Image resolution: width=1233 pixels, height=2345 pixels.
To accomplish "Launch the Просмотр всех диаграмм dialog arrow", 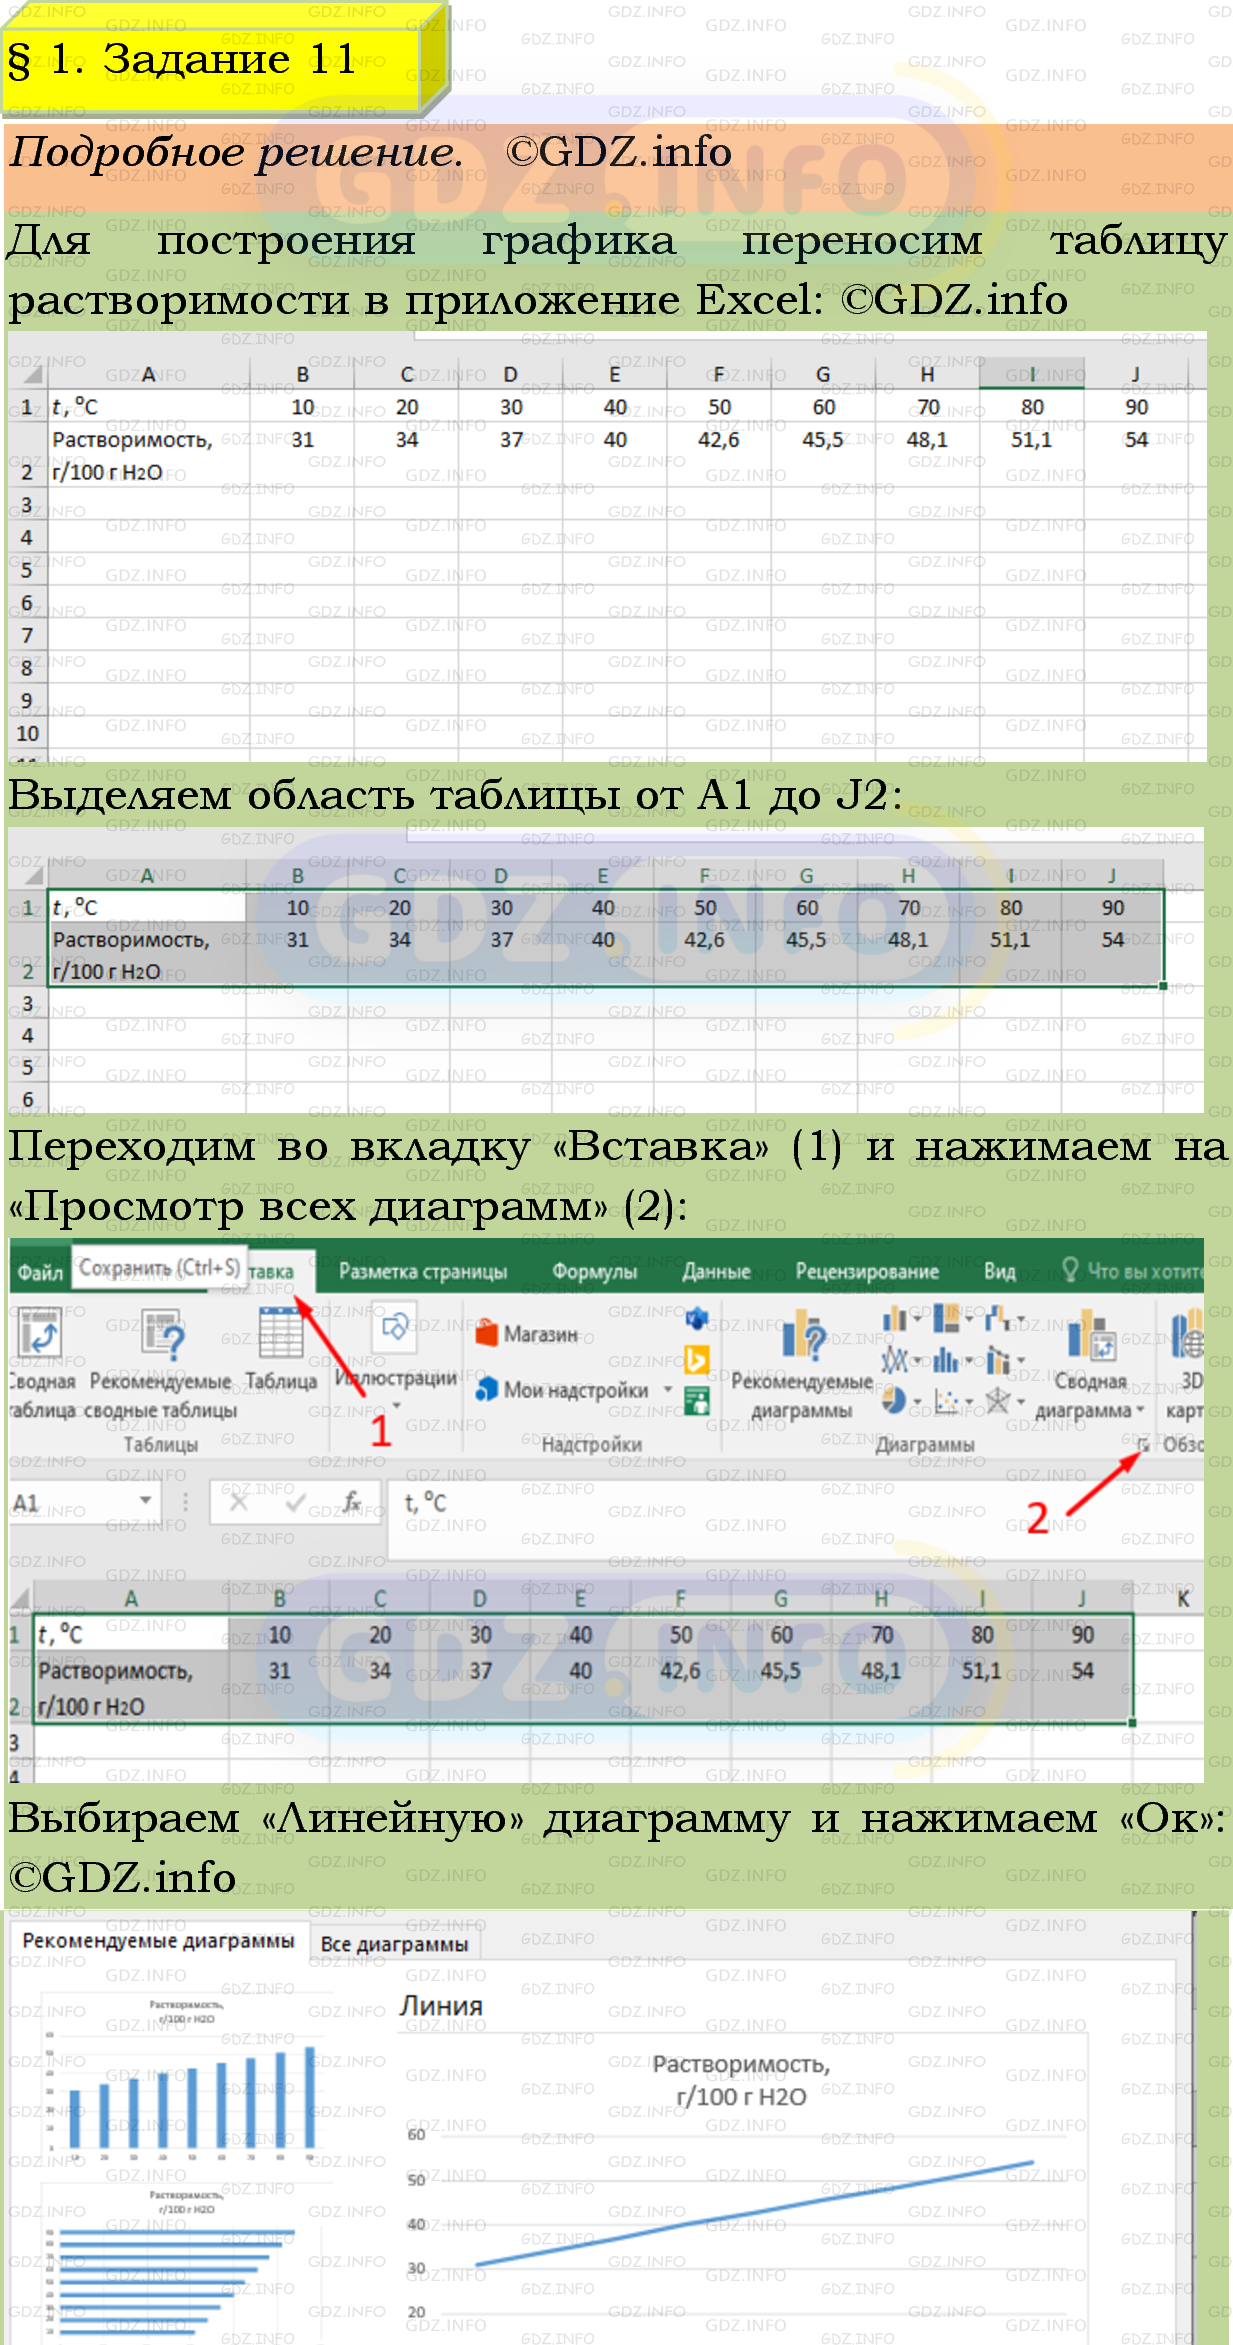I will click(x=1143, y=1445).
